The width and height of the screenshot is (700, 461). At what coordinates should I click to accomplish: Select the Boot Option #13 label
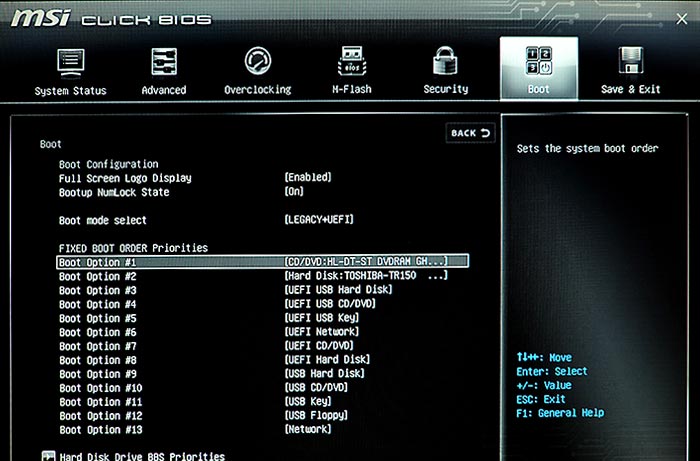(100, 430)
